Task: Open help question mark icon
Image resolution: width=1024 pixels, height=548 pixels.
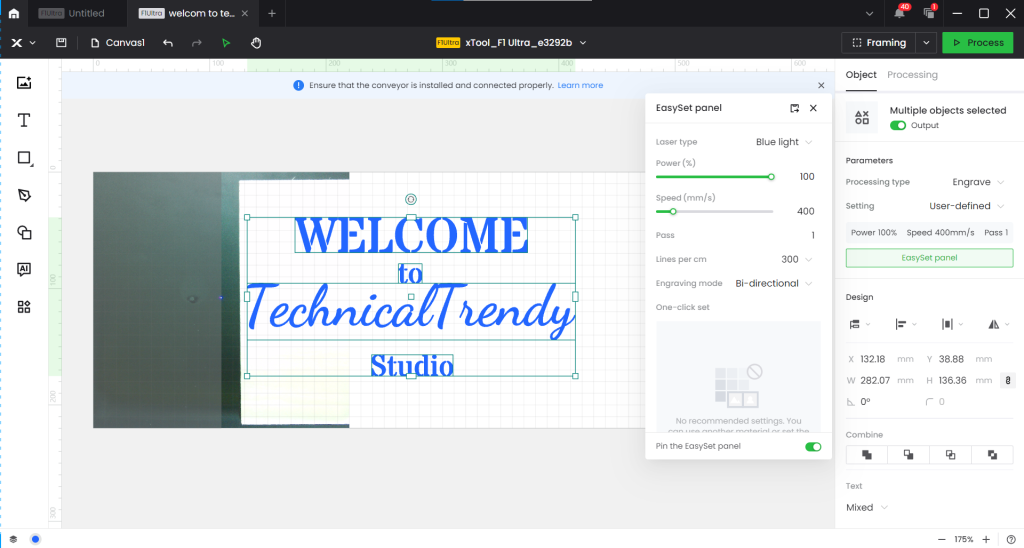Action: pos(1011,540)
